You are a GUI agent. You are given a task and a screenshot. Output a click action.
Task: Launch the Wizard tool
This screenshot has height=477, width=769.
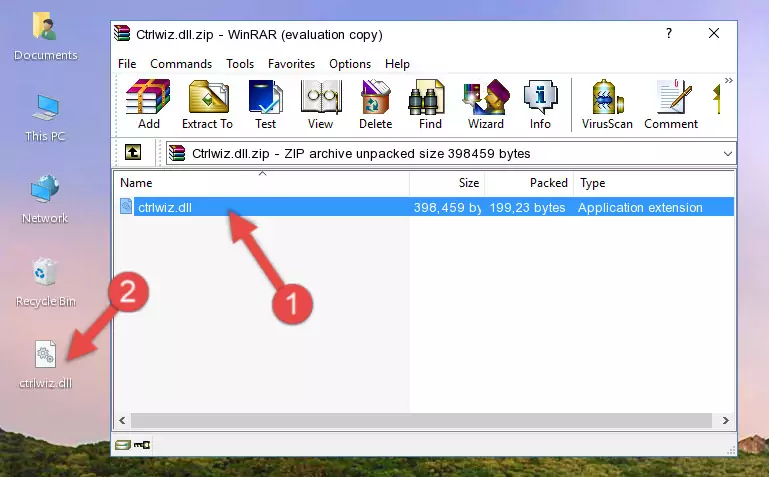click(486, 104)
